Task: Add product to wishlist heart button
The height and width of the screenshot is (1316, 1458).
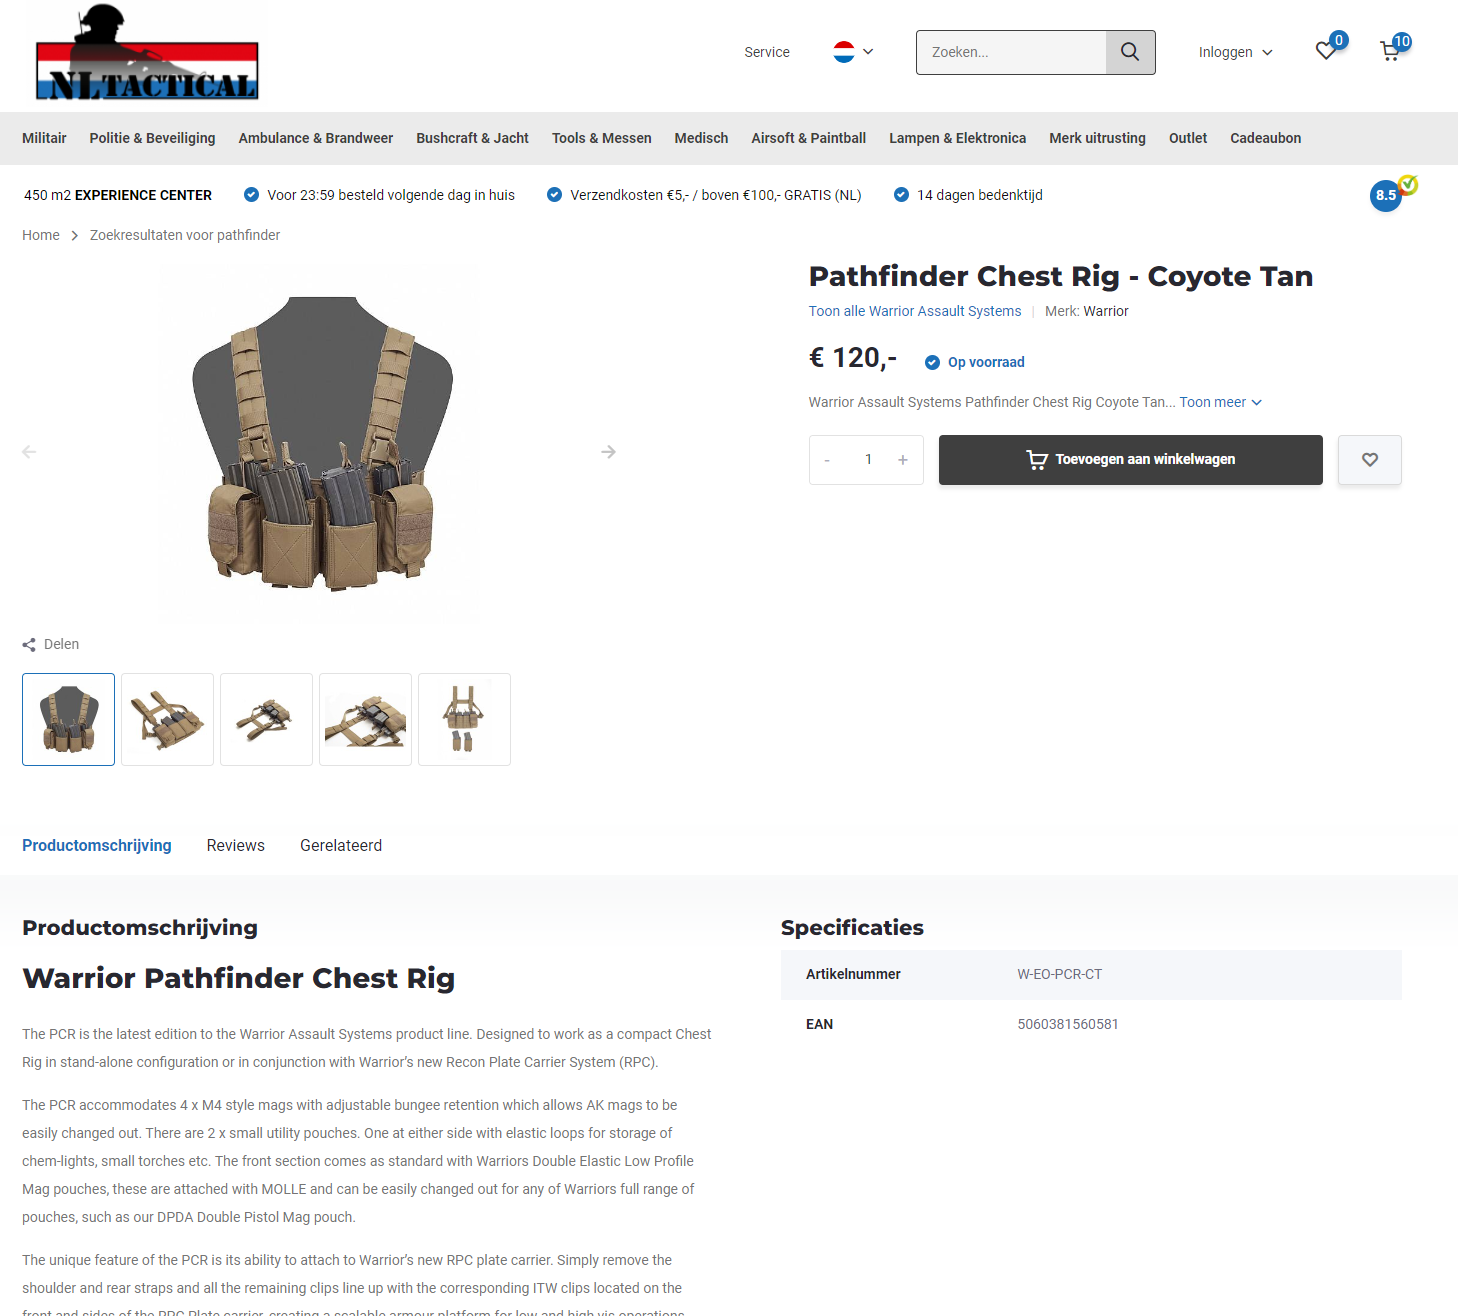Action: coord(1369,460)
